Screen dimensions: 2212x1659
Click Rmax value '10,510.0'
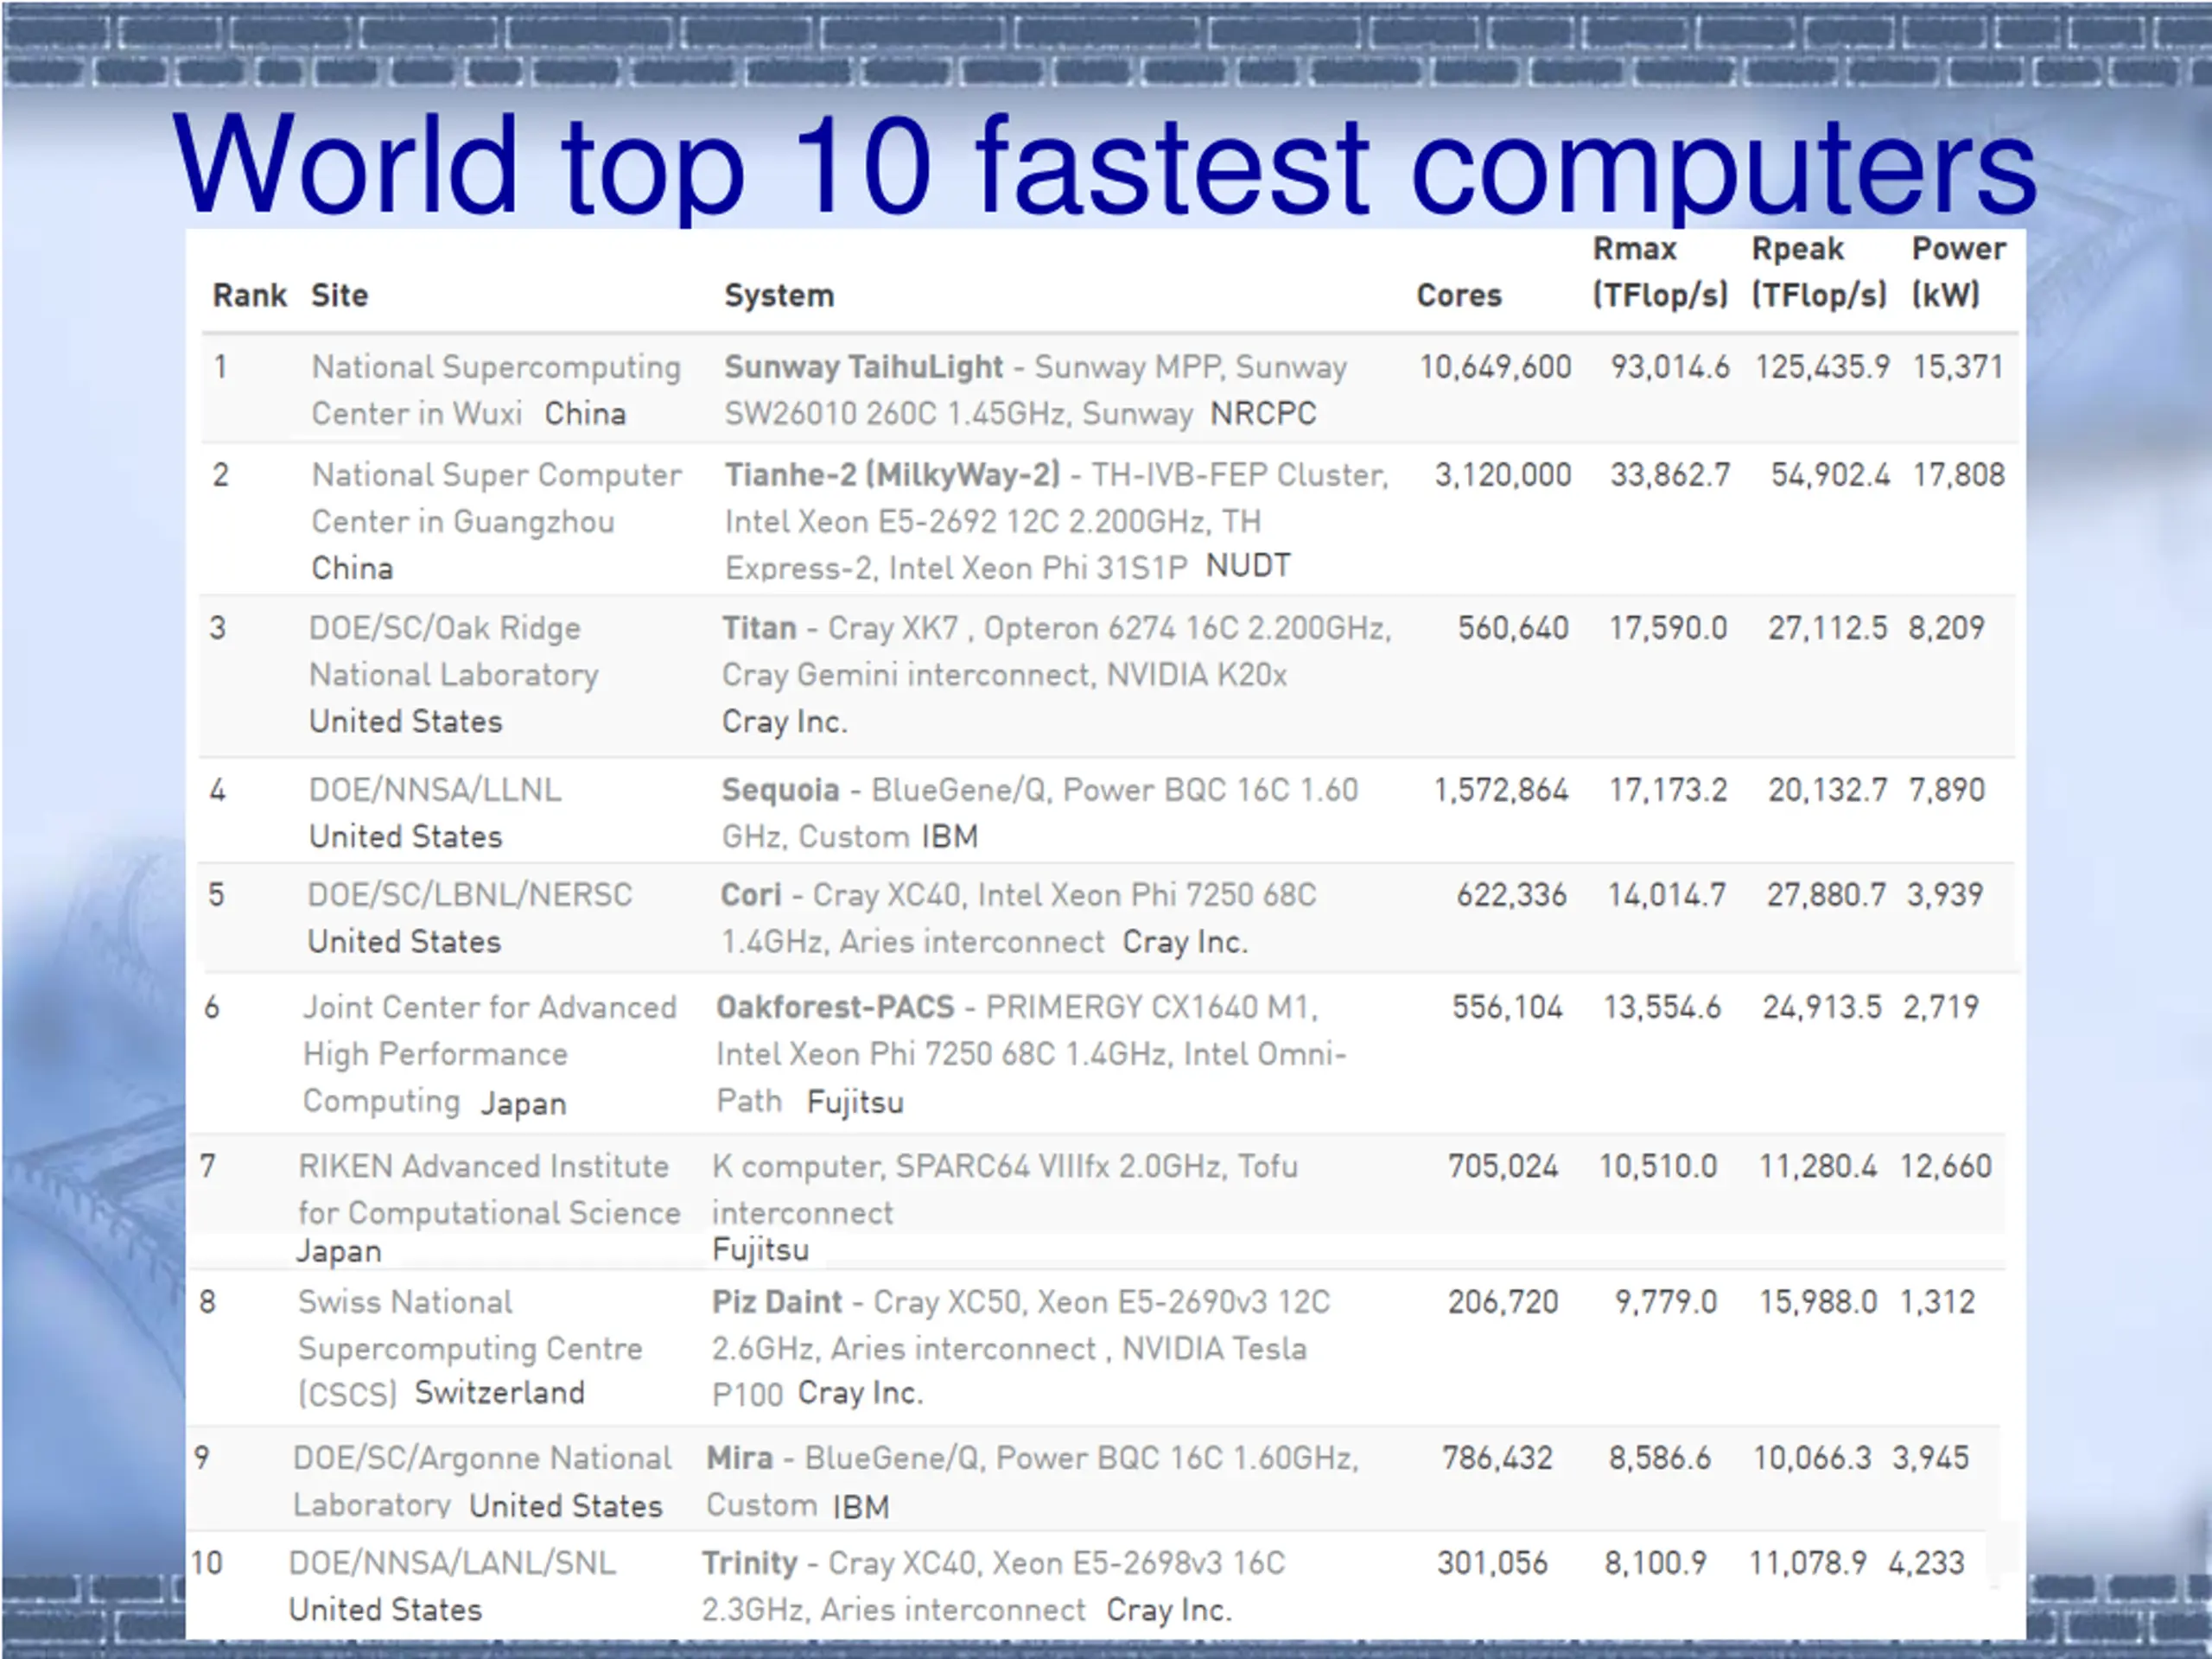1658,1166
